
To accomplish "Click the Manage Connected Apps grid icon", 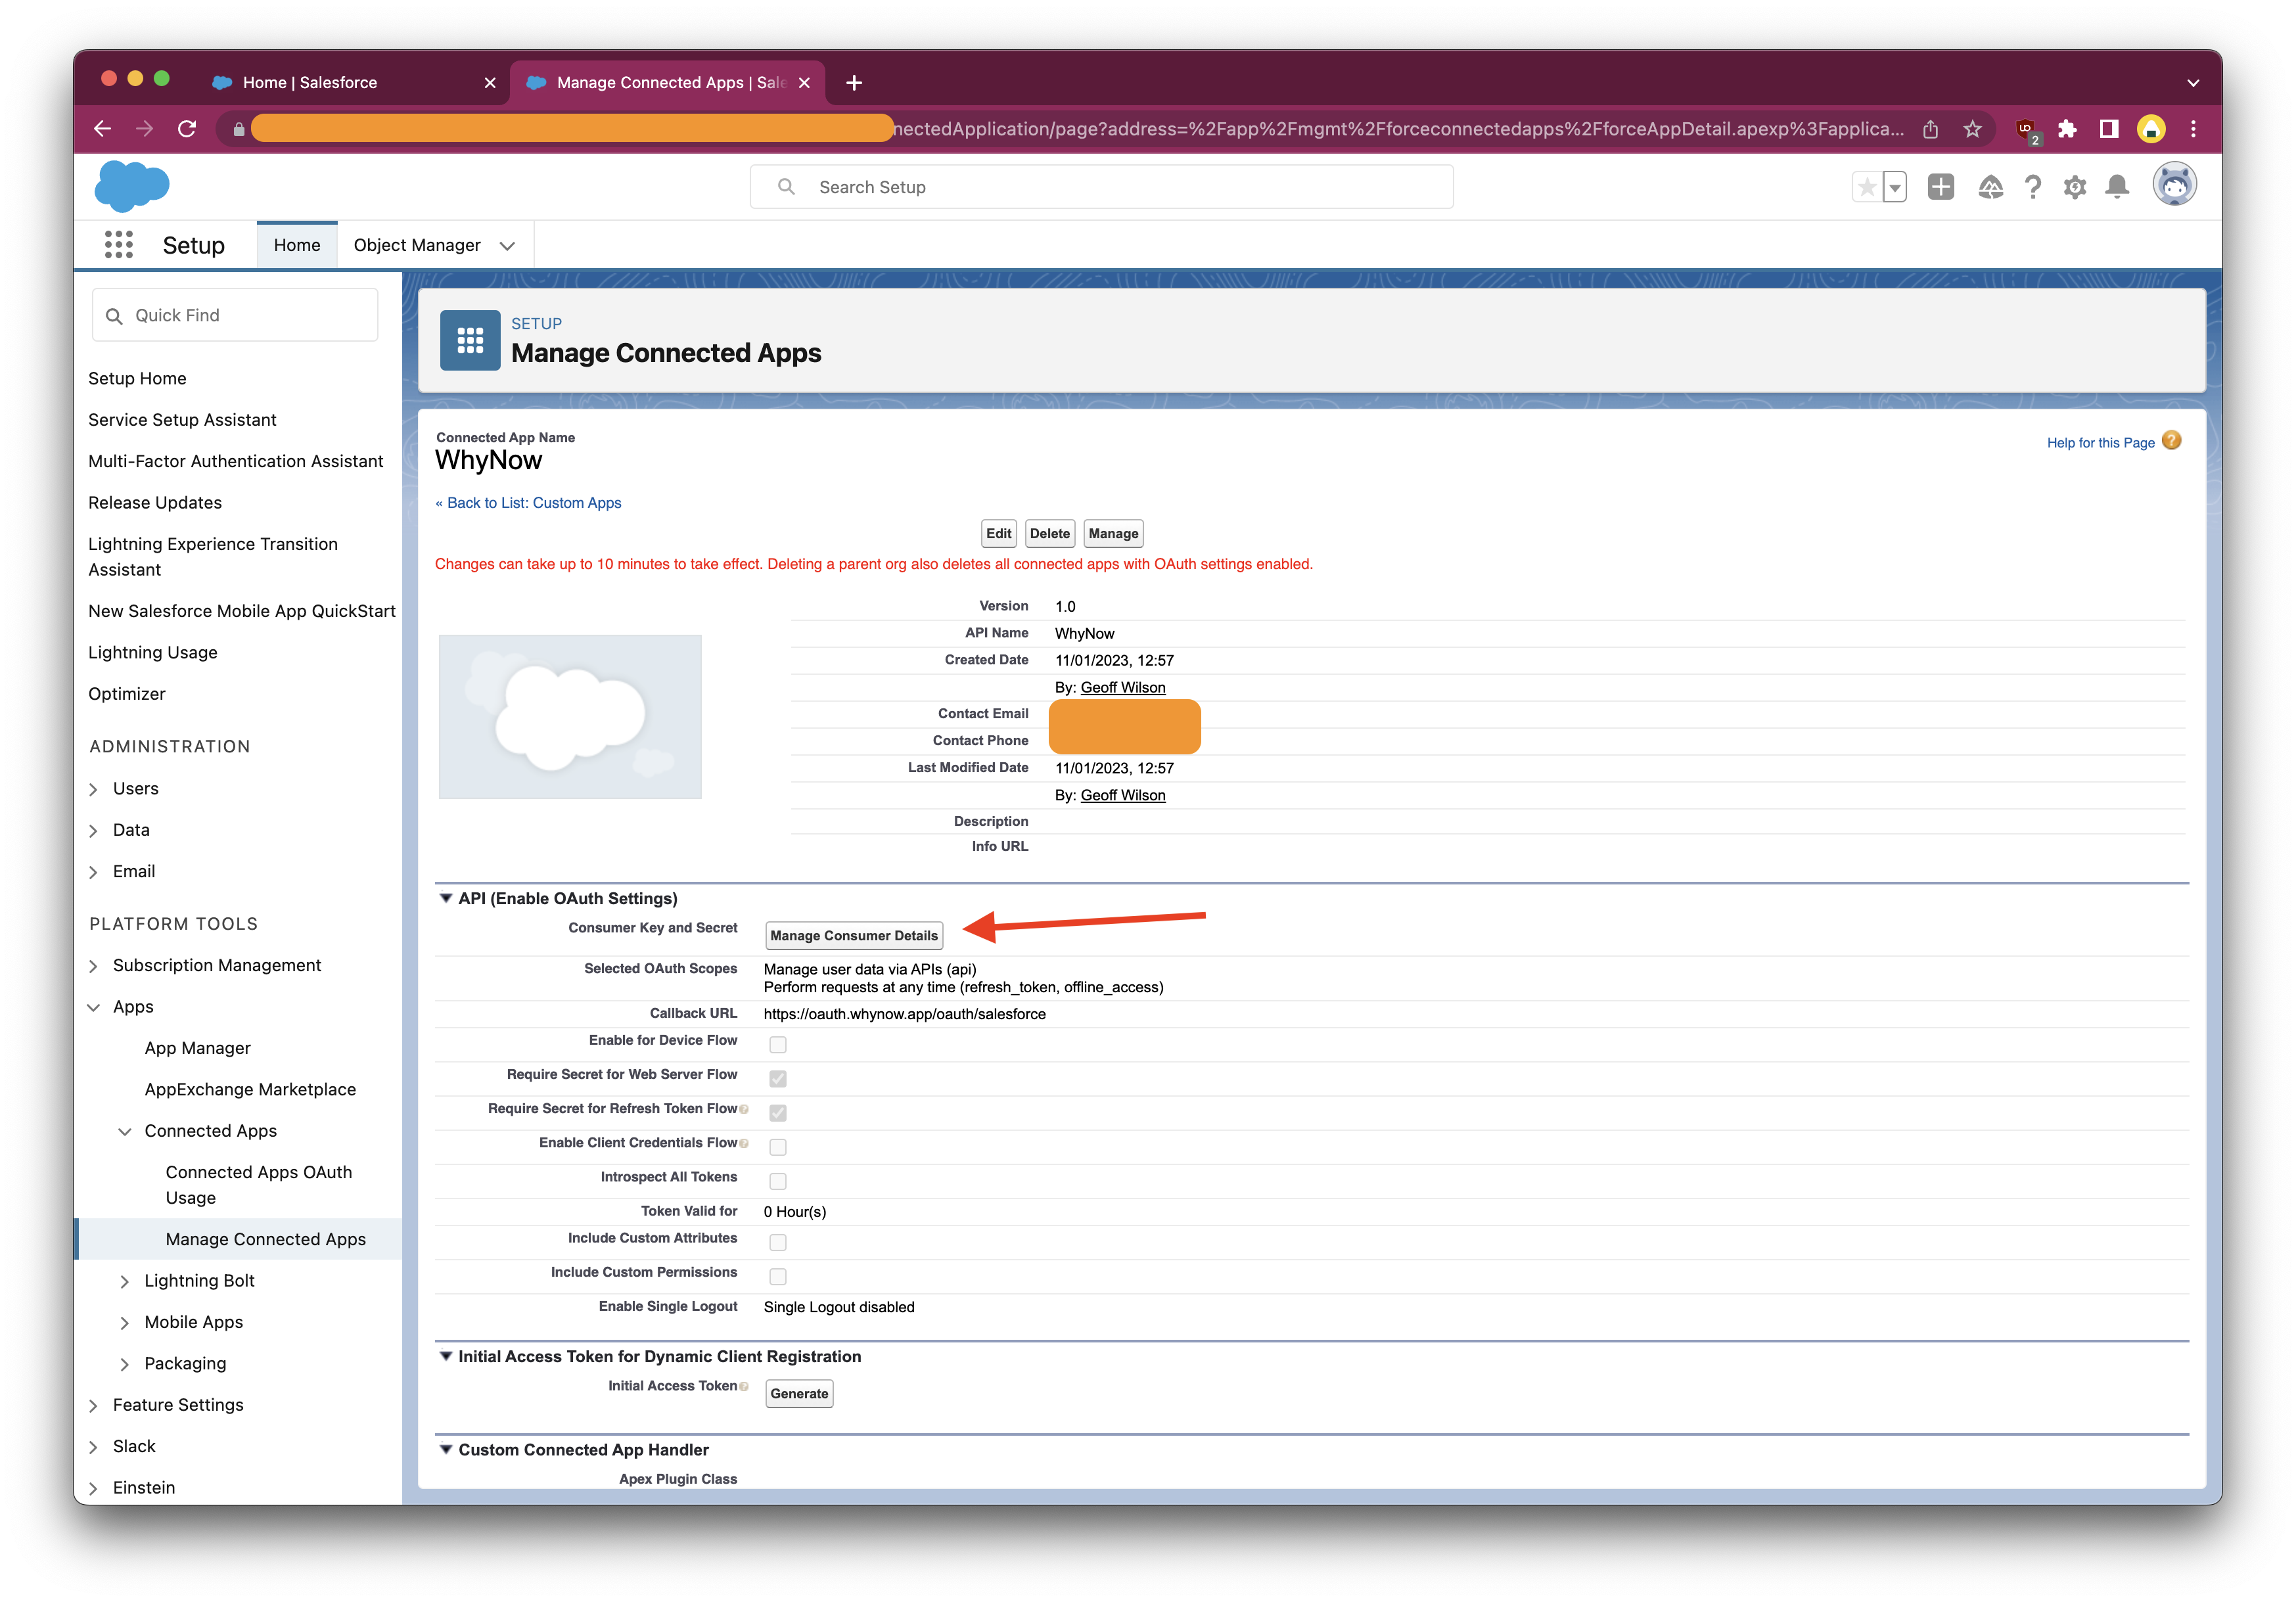I will click(470, 340).
